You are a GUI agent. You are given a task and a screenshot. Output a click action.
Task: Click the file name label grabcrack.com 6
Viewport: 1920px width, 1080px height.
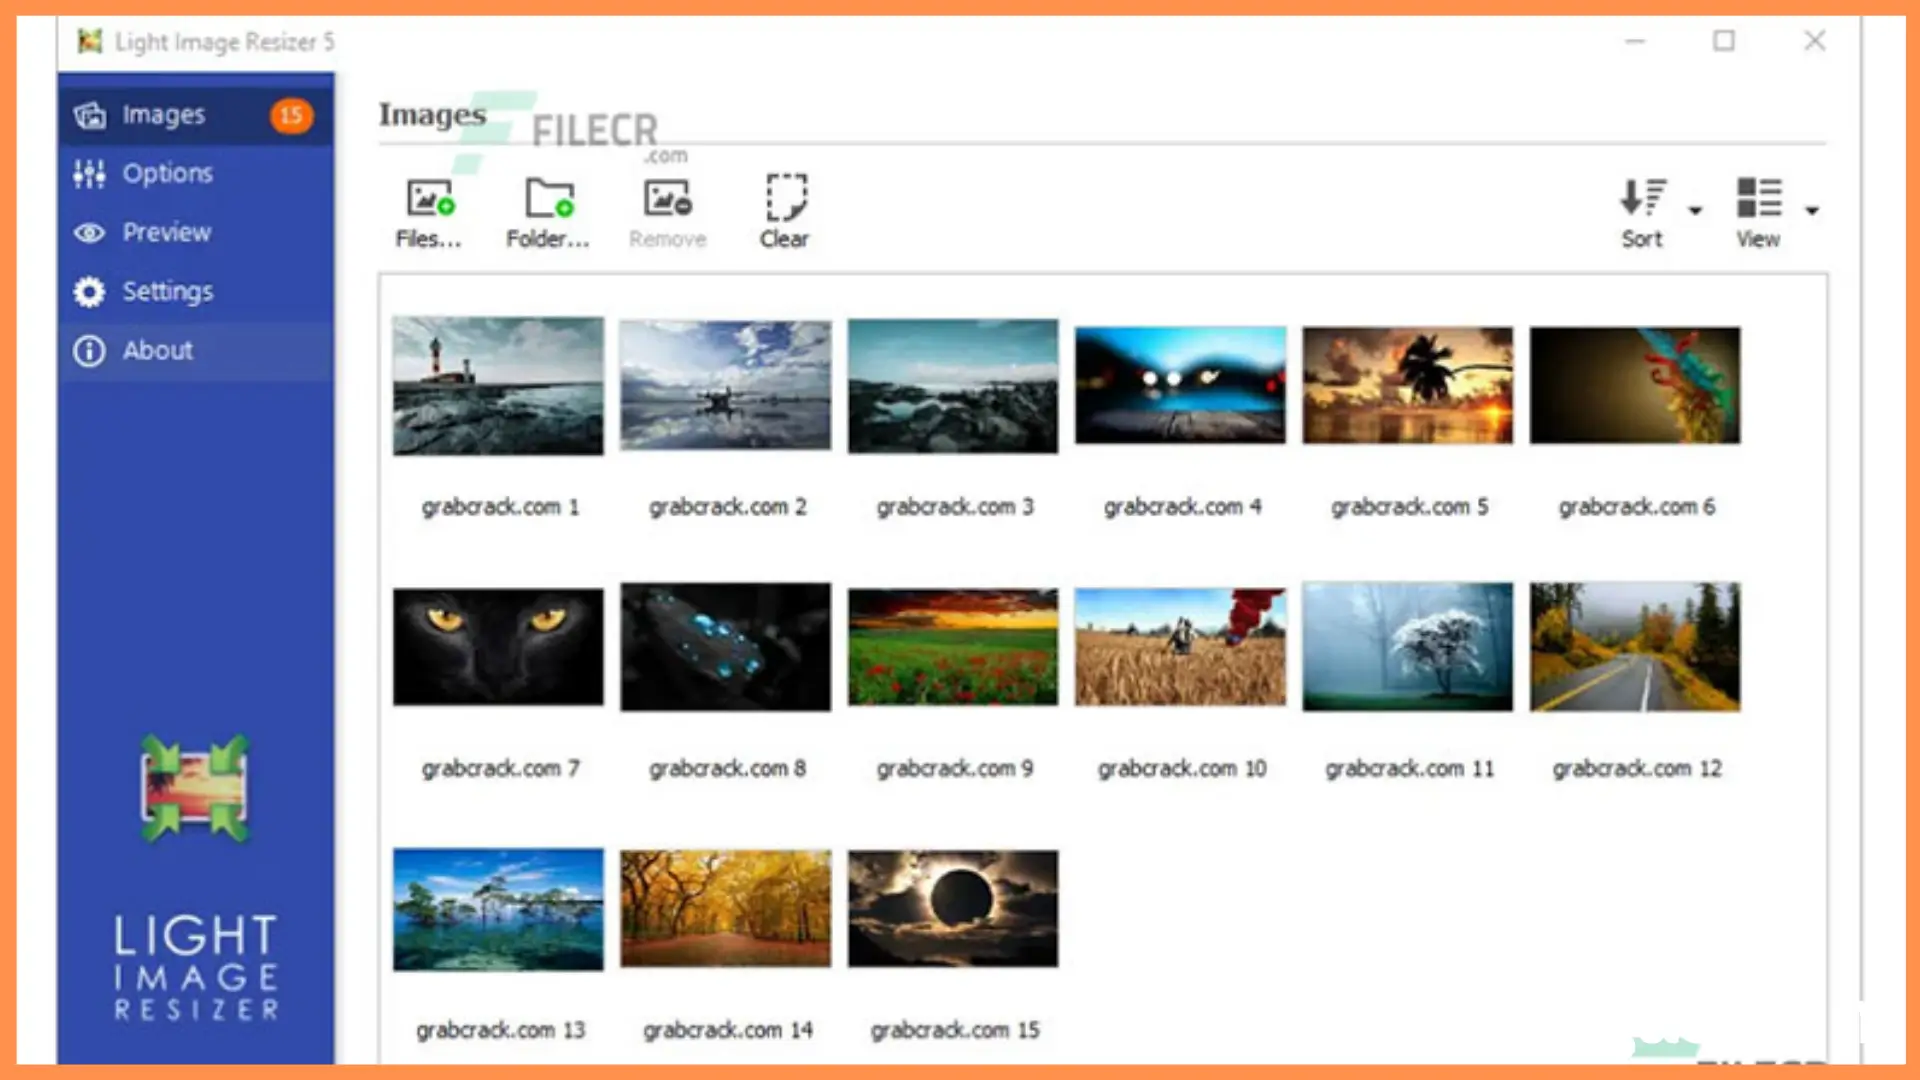(1637, 507)
